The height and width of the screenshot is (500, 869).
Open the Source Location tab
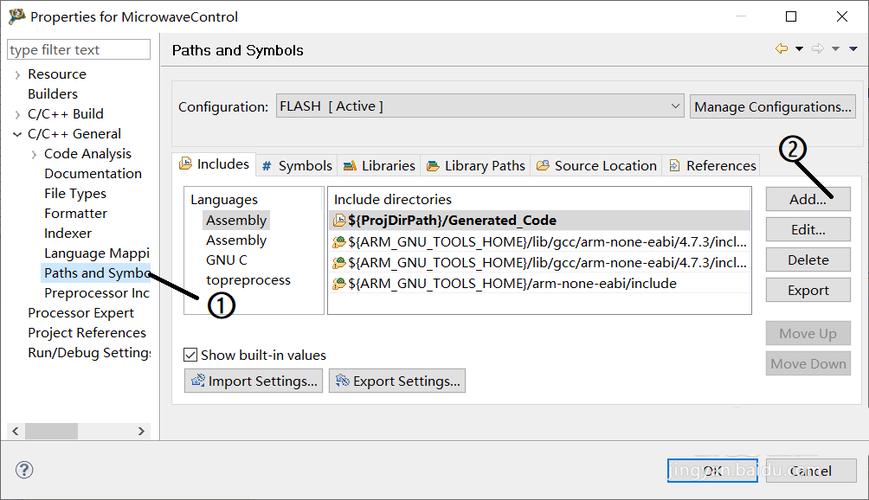(596, 166)
